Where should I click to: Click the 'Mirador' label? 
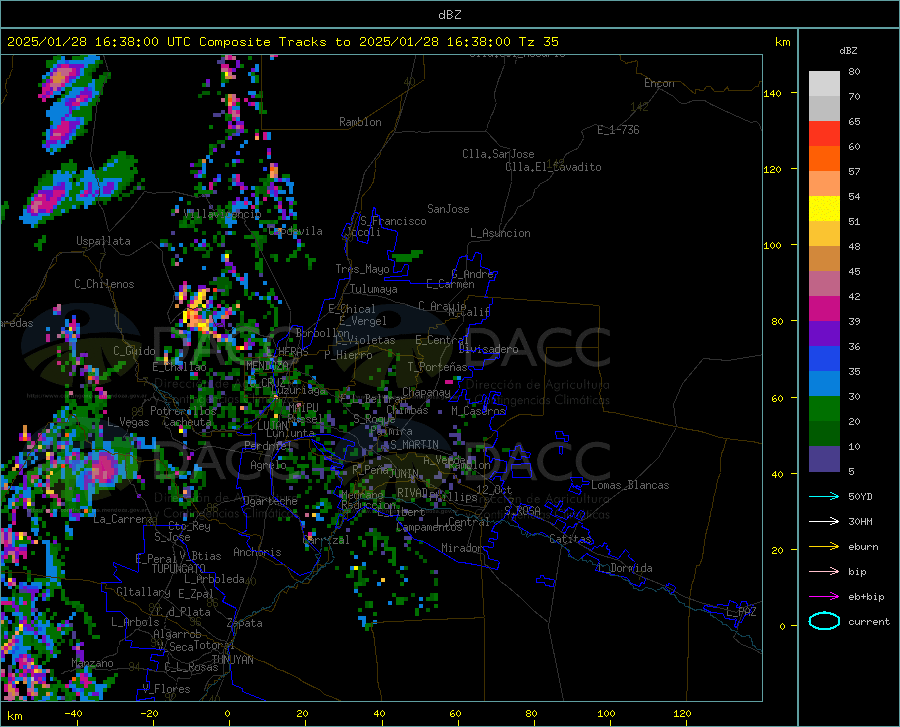click(x=462, y=548)
